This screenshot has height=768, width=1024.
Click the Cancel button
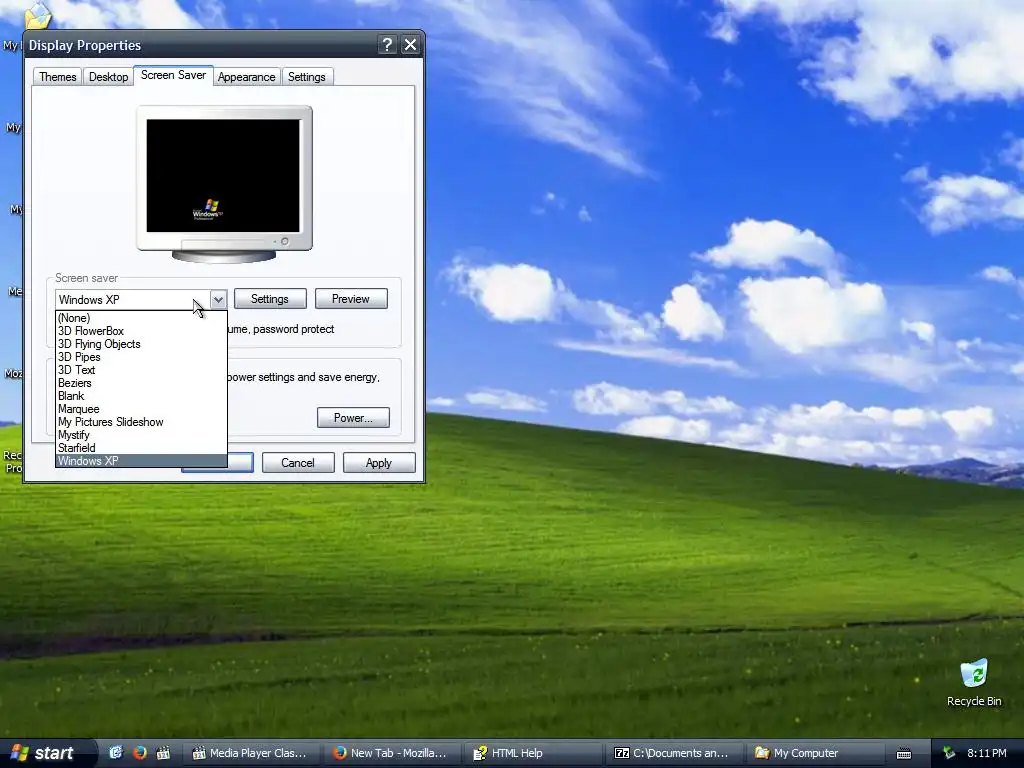(298, 463)
